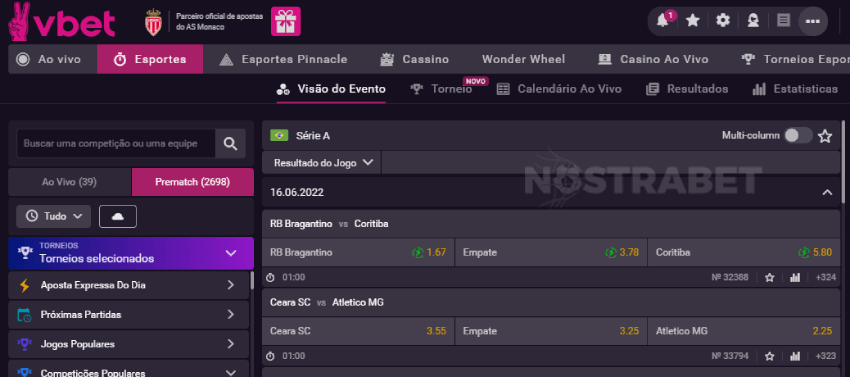Image resolution: width=850 pixels, height=377 pixels.
Task: Open the Wonder Wheel tab
Action: (x=523, y=59)
